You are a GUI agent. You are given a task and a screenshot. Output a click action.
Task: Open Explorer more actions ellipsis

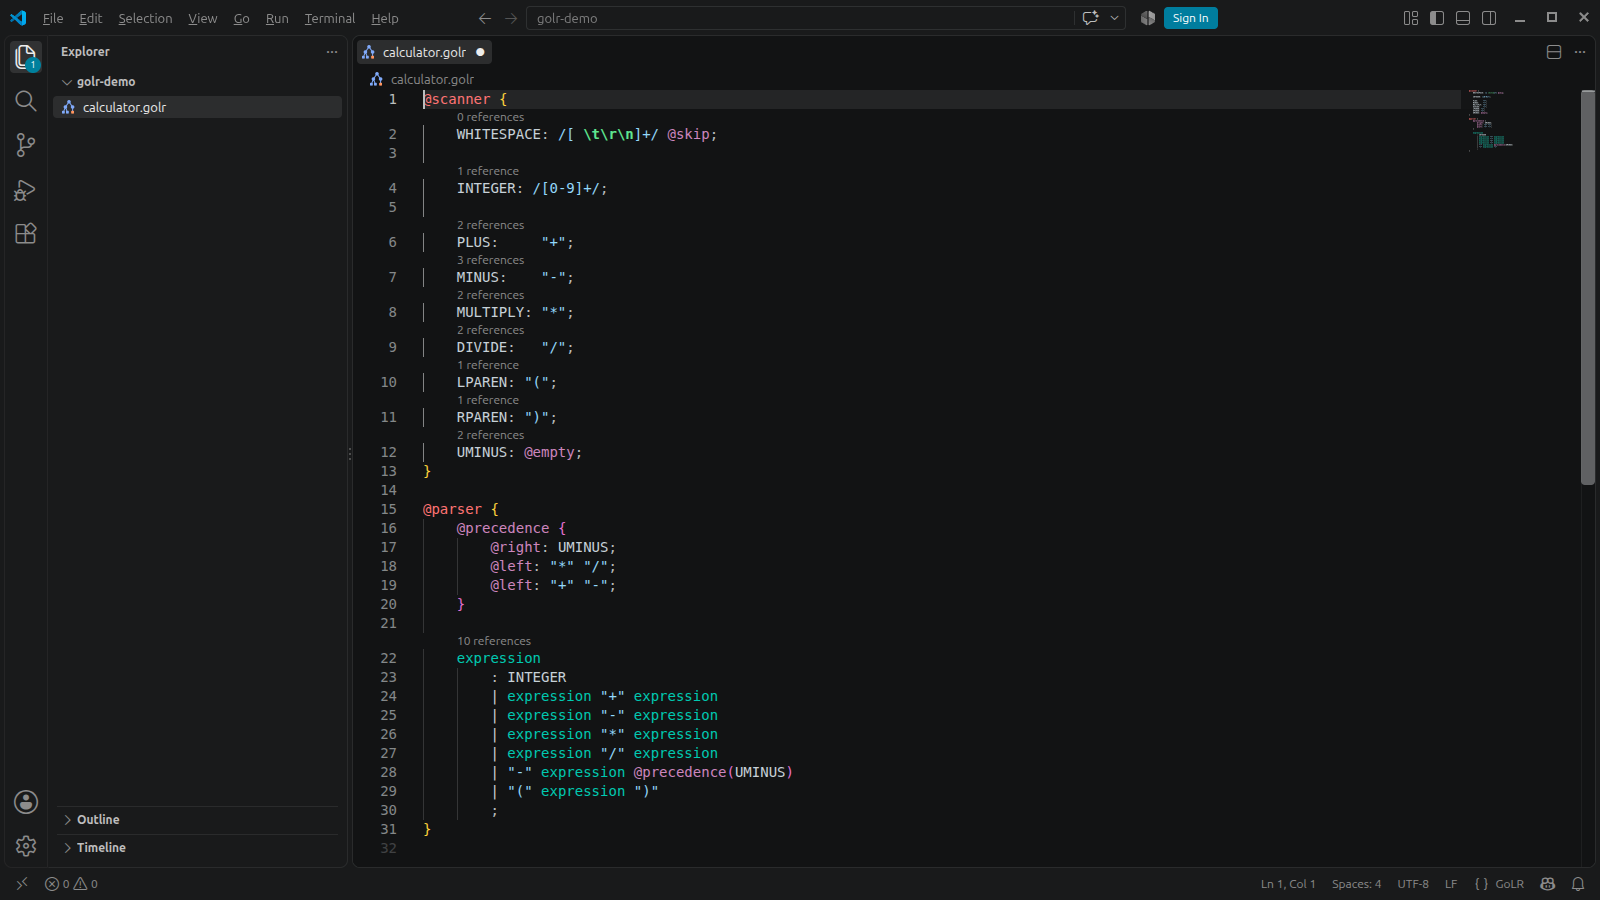pyautogui.click(x=332, y=52)
